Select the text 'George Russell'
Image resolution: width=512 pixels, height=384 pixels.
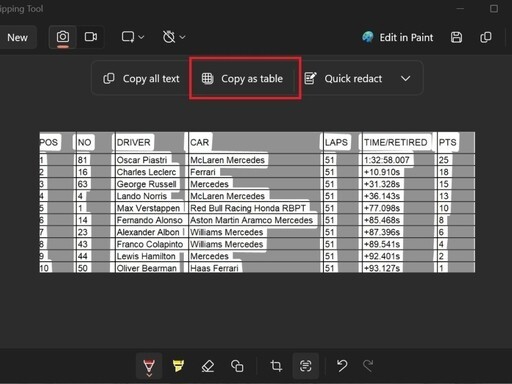tap(146, 184)
